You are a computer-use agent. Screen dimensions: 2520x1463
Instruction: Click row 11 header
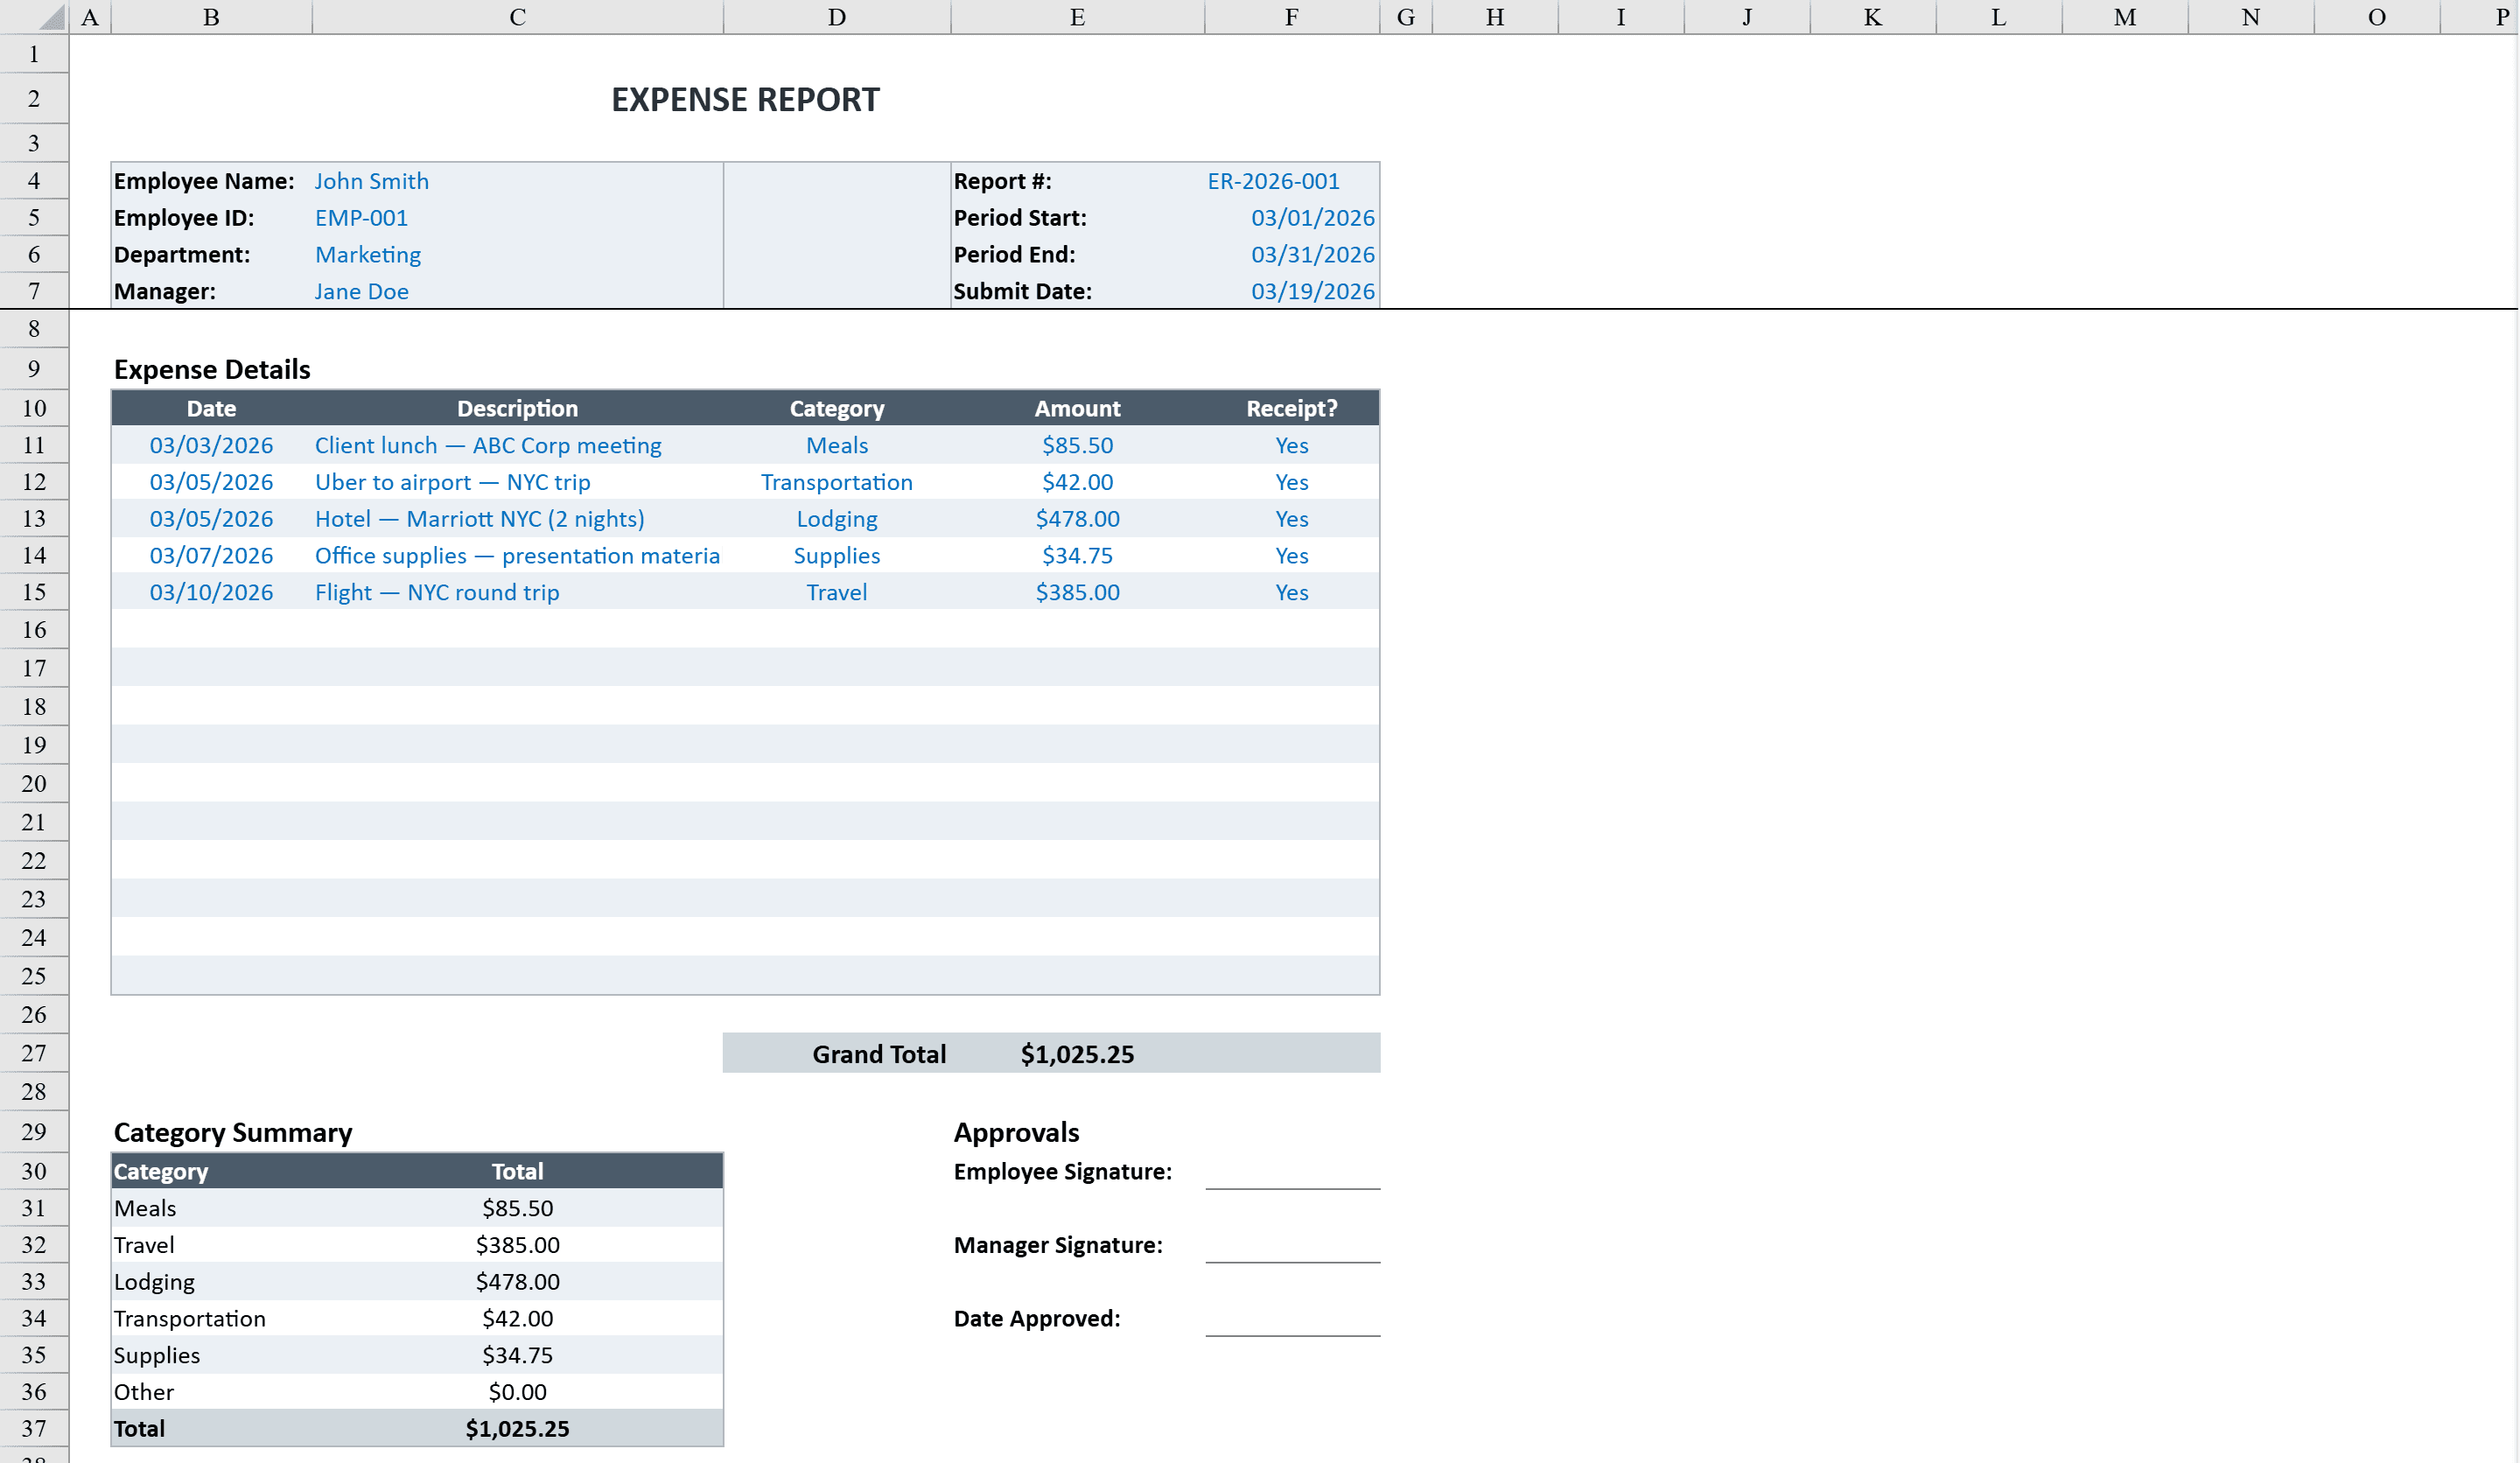(33, 445)
